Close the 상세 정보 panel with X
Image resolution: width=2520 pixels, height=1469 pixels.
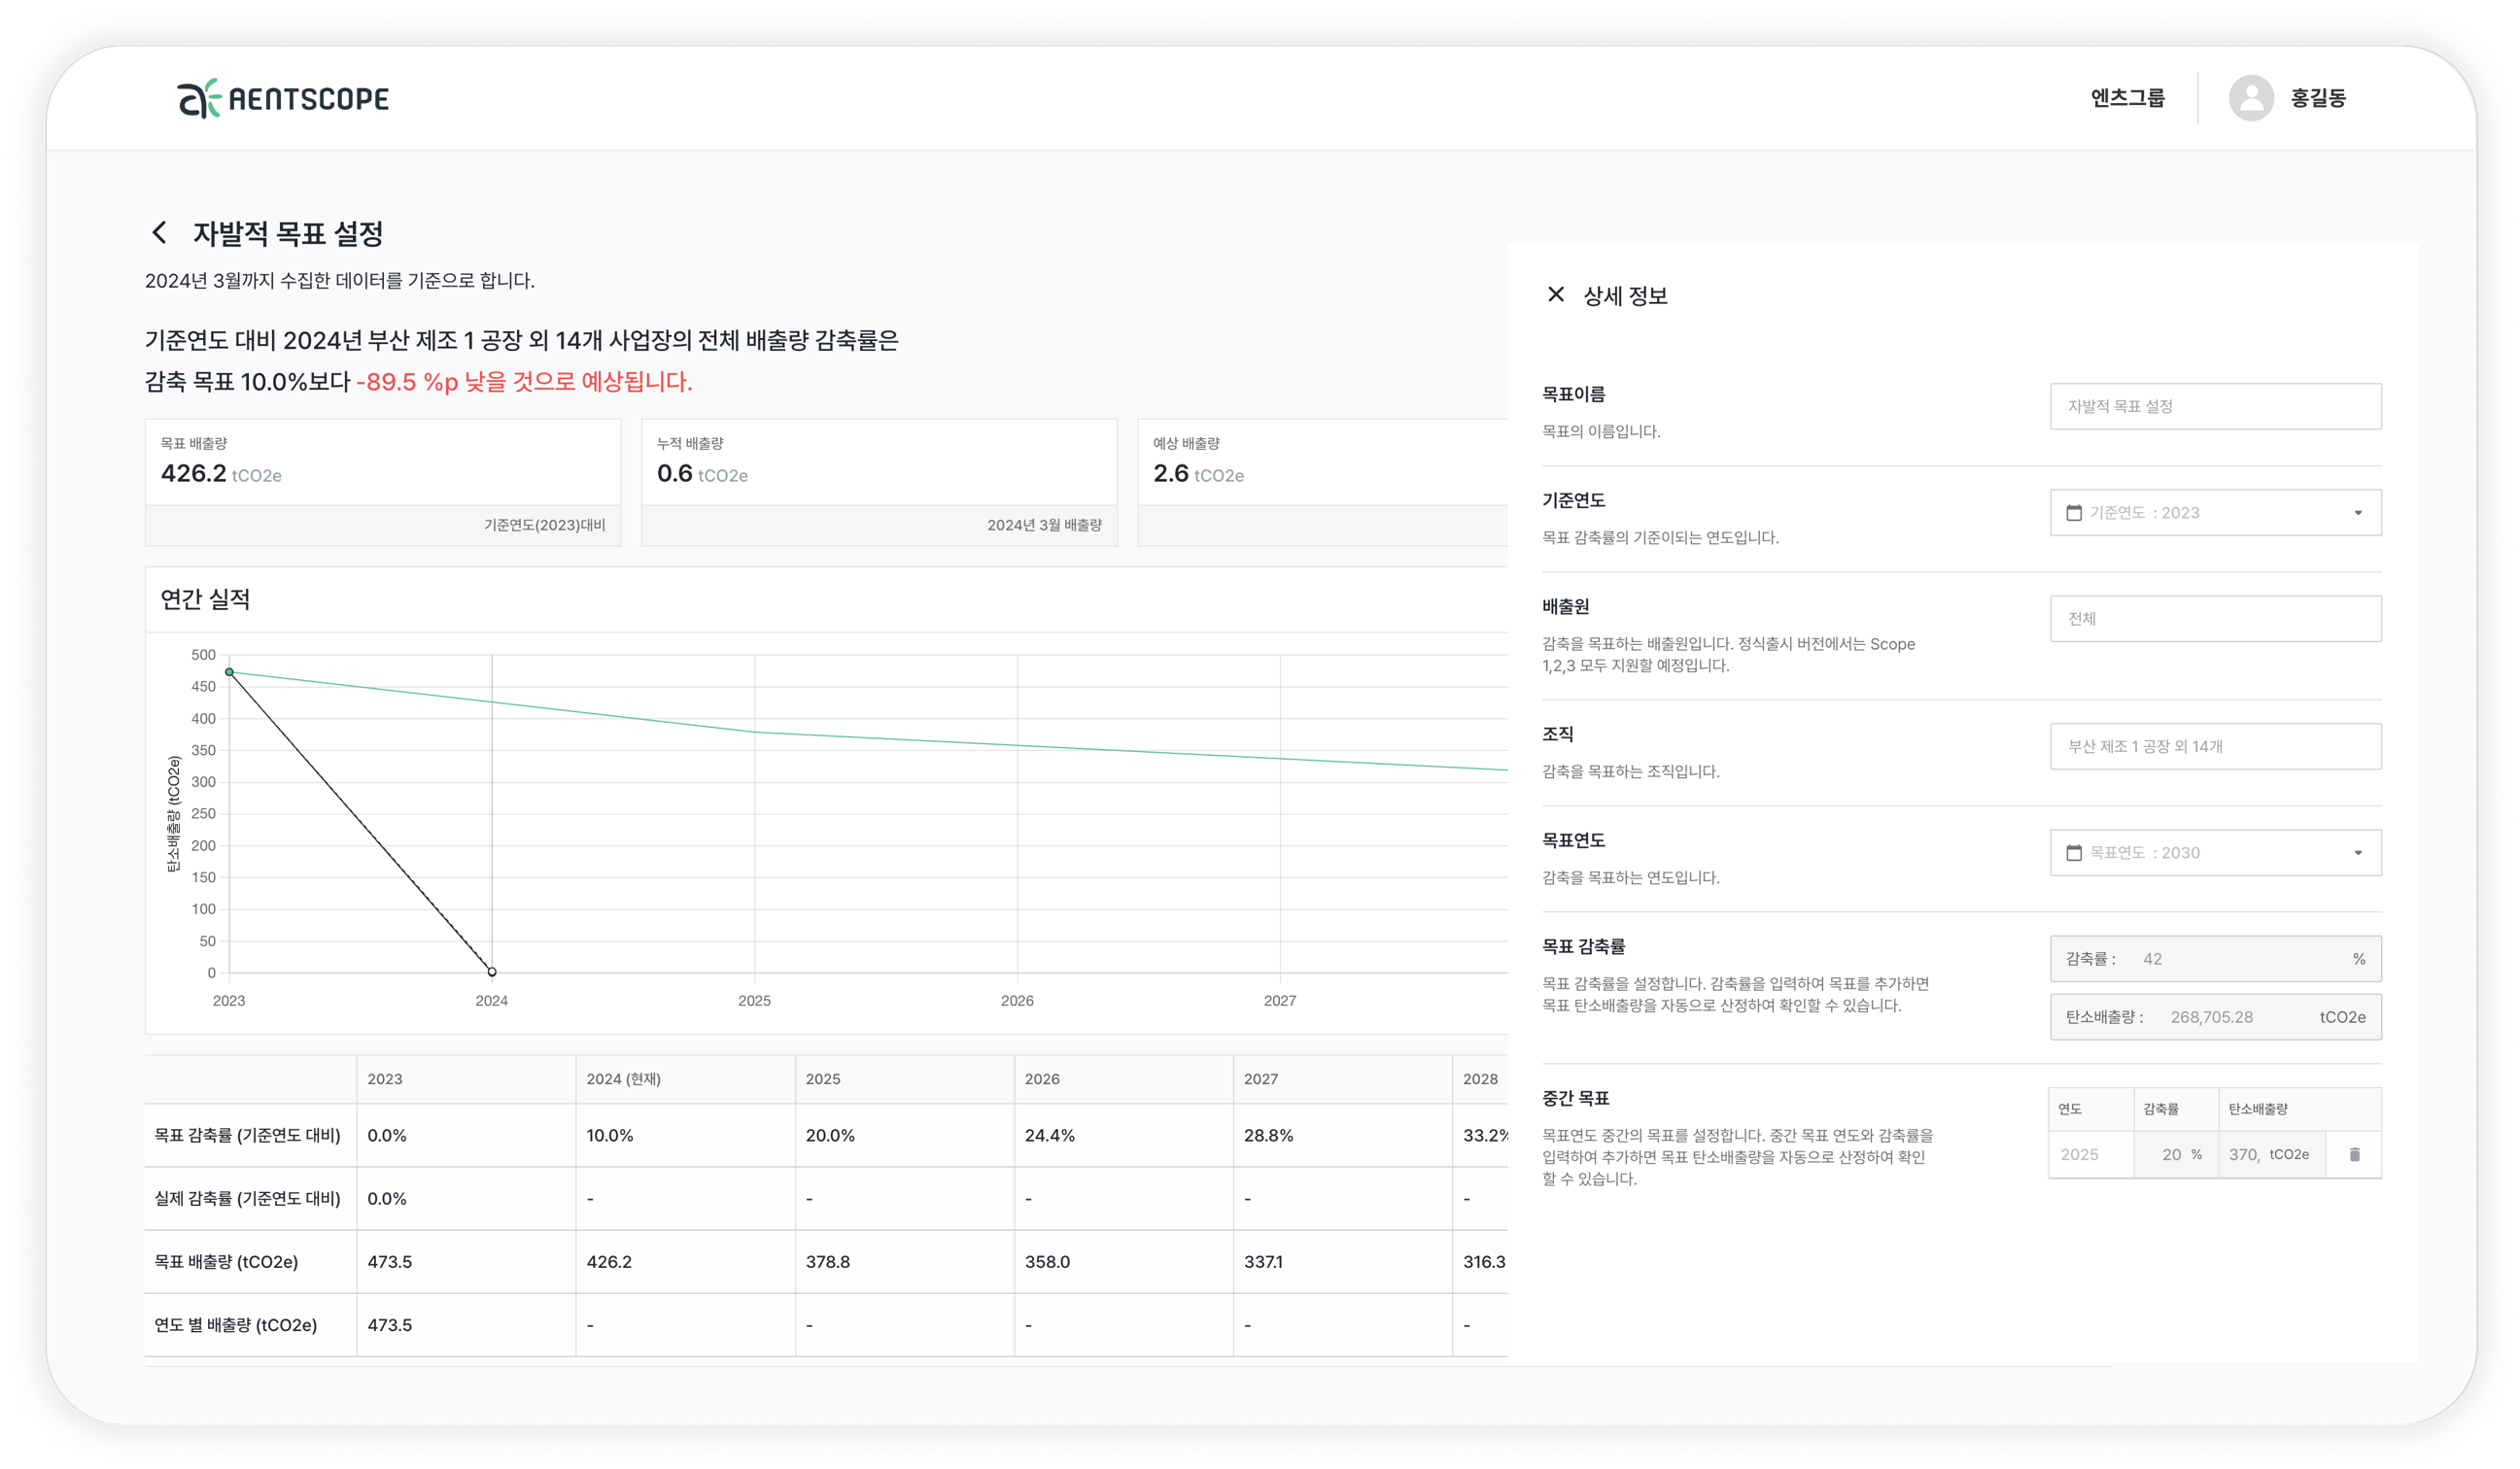(x=1555, y=295)
